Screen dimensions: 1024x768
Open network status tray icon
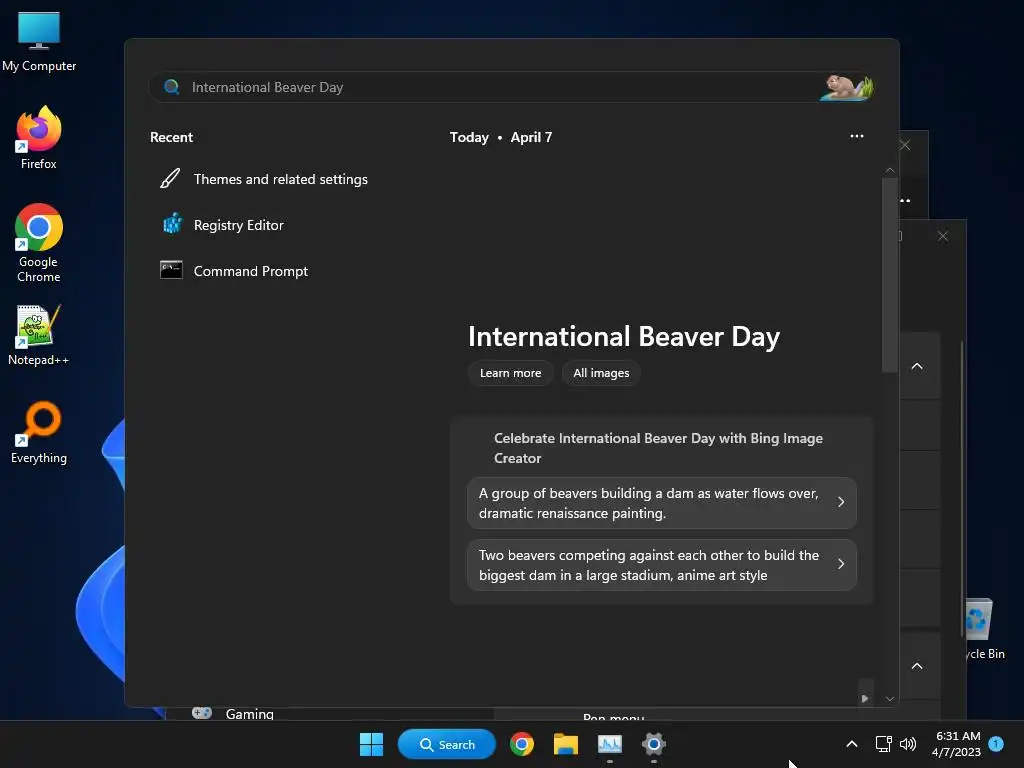(x=884, y=743)
